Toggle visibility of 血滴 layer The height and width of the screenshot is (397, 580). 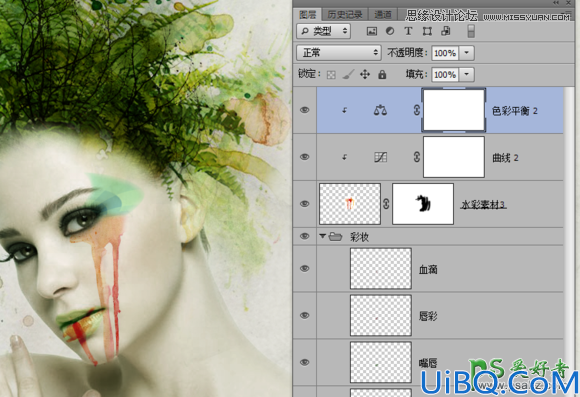(x=304, y=269)
